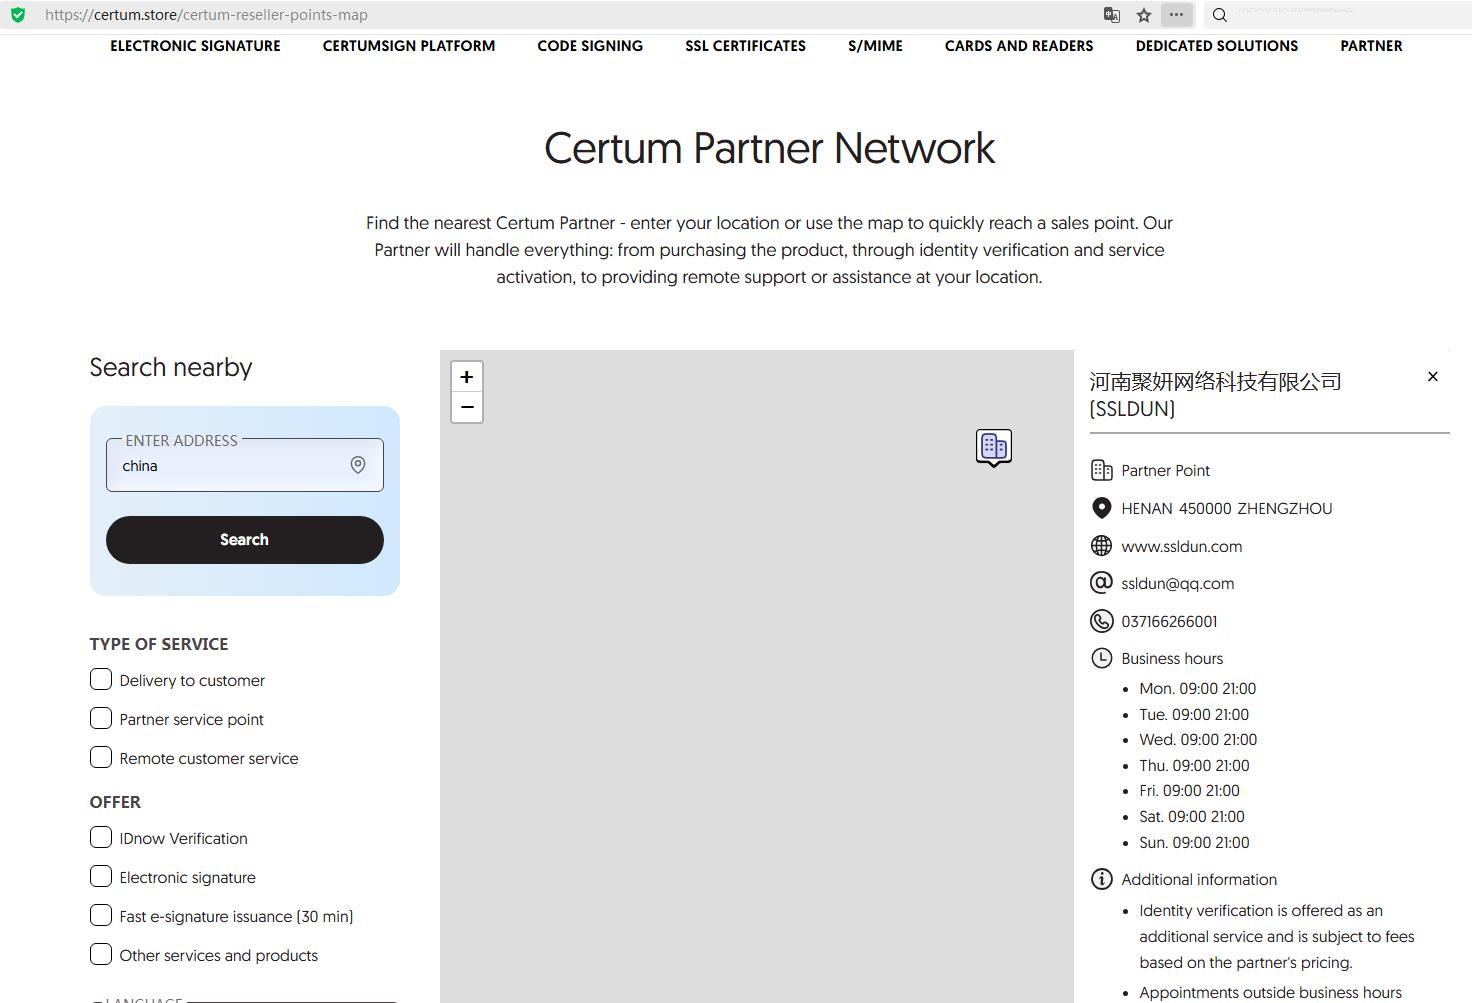Click the SSLDUN partner name title
Screen dimensions: 1472x1003
[1215, 395]
